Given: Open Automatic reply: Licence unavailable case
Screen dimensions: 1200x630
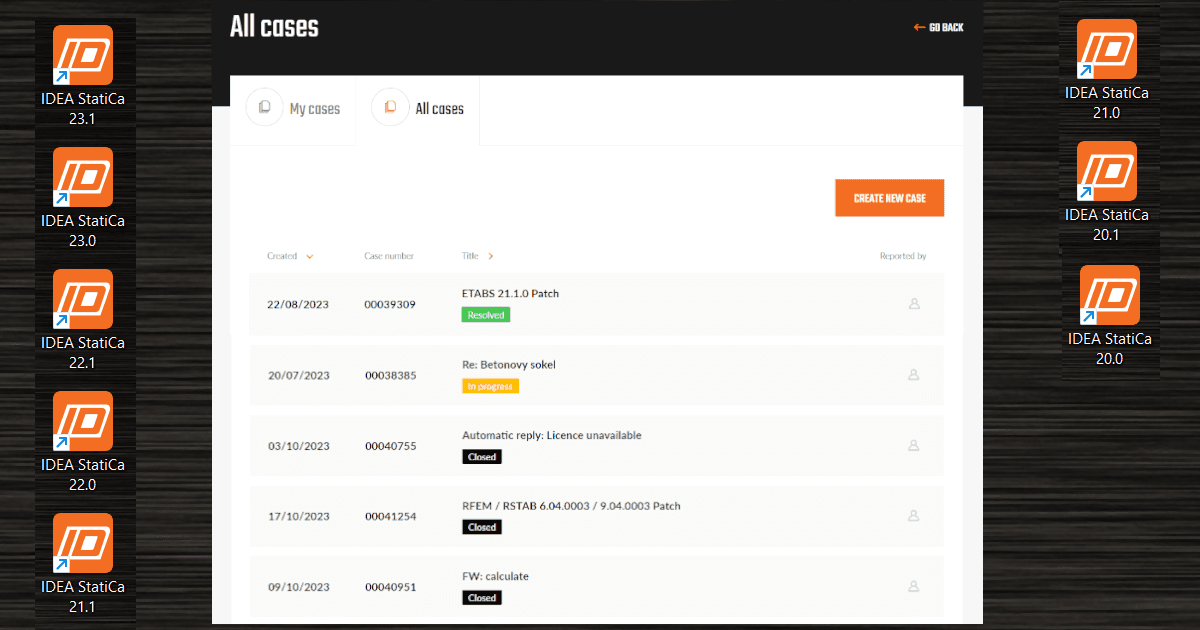Looking at the screenshot, I should click(552, 436).
